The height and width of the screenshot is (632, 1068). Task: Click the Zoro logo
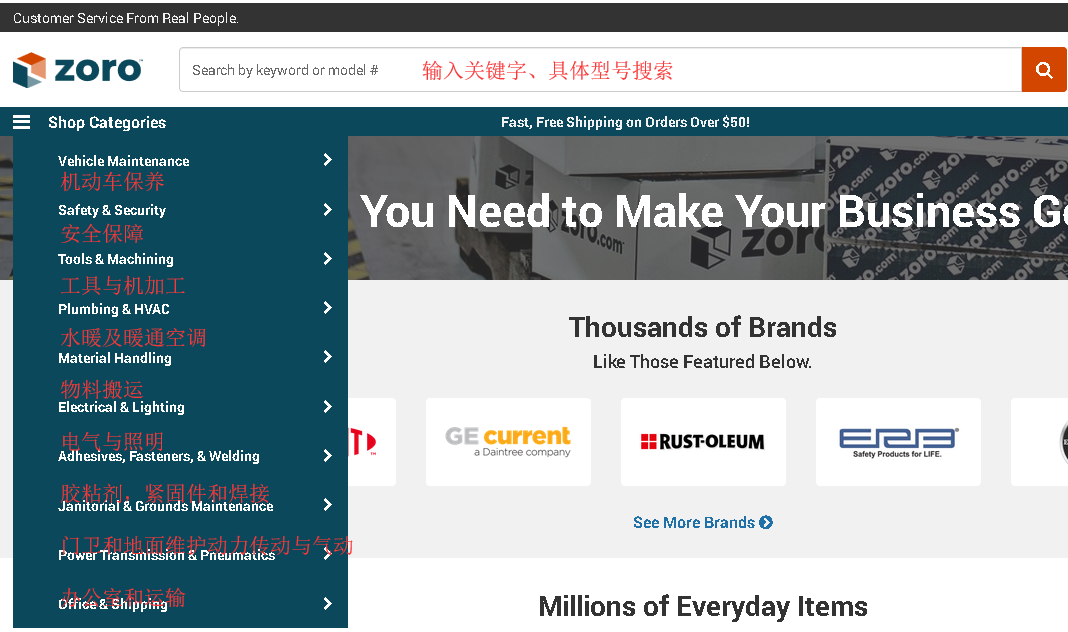pyautogui.click(x=78, y=70)
